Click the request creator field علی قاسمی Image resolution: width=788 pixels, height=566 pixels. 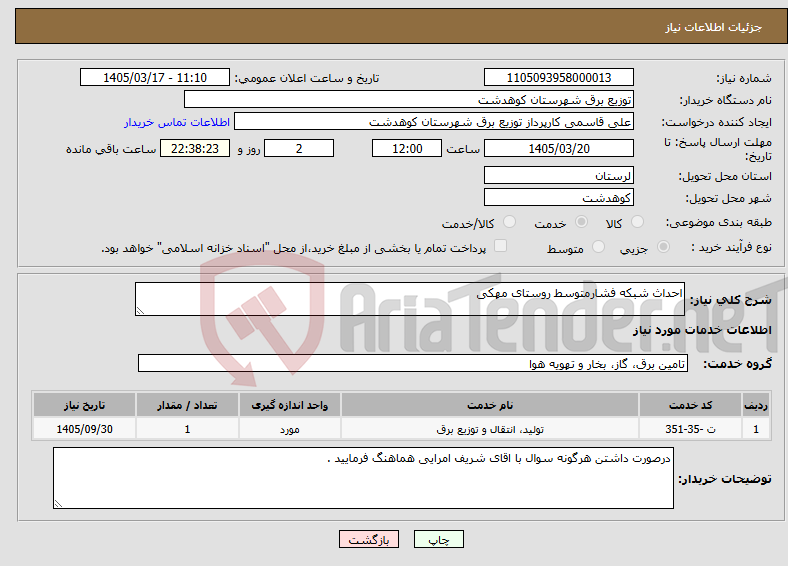(434, 122)
